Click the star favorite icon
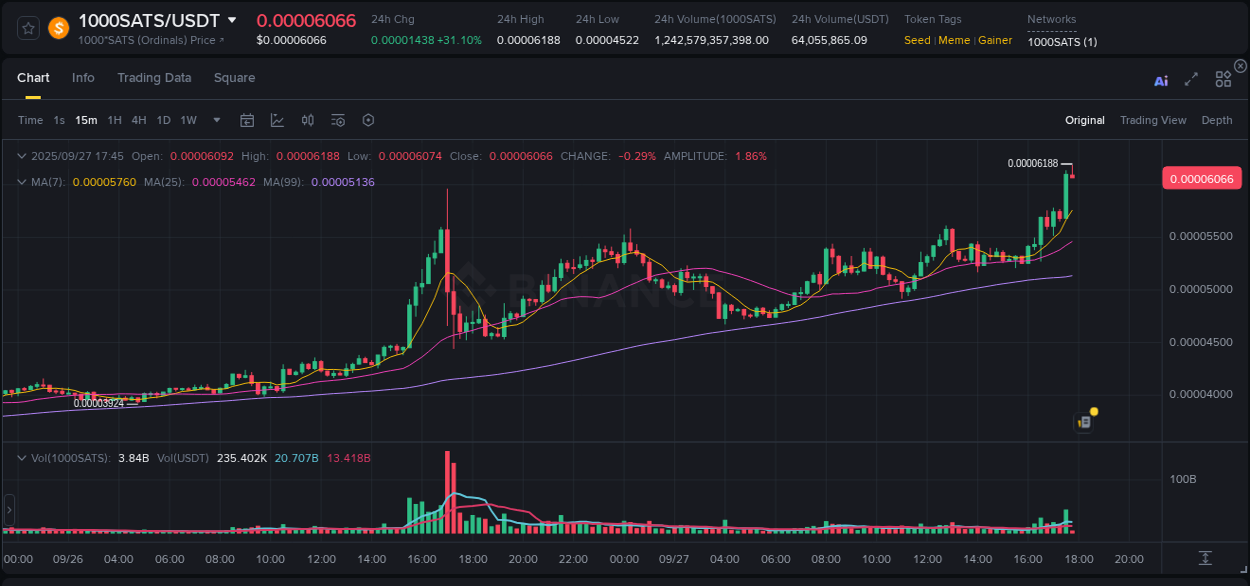1250x586 pixels. (x=27, y=27)
